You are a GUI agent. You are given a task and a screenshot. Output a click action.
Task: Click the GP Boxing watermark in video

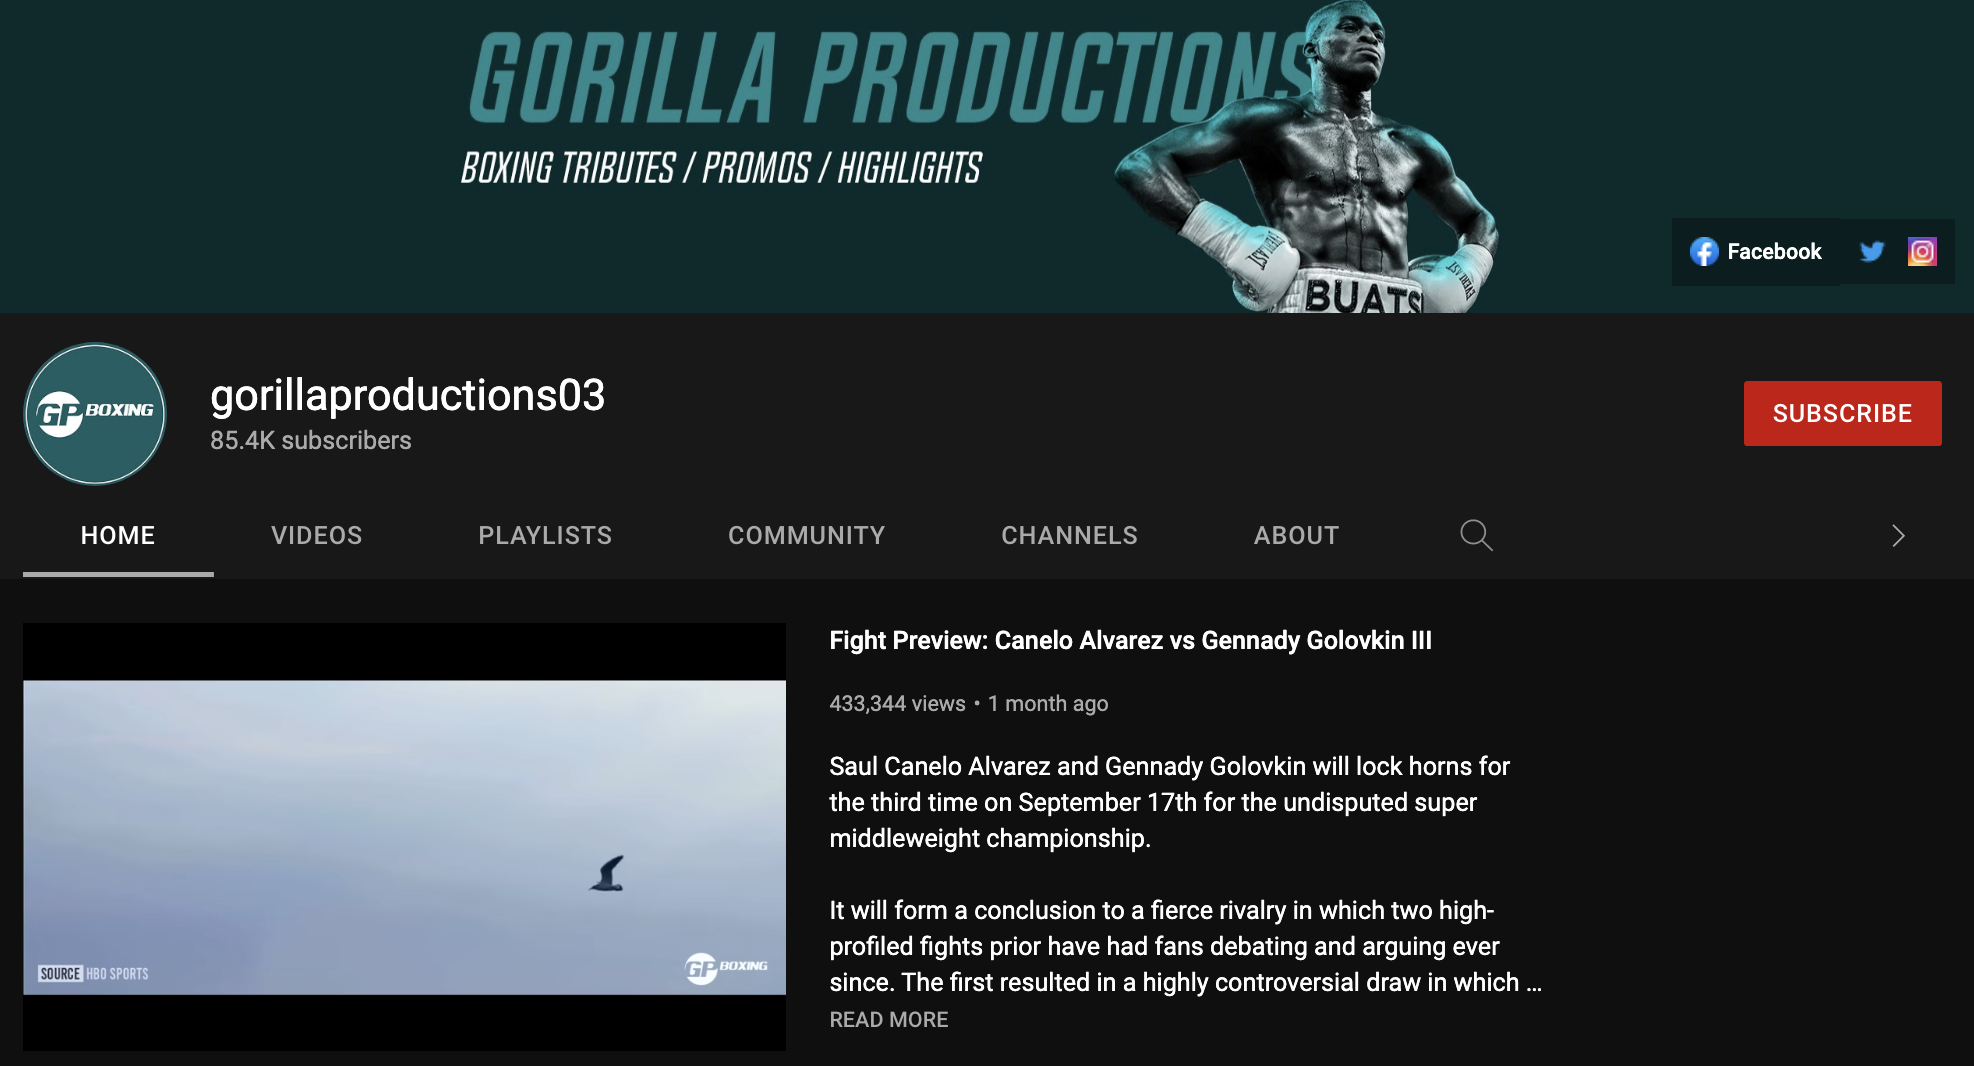point(727,967)
